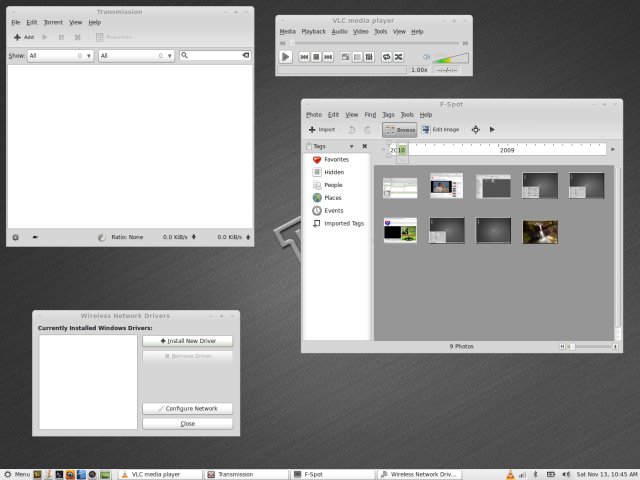640x480 pixels.
Task: Start the F-Spot slideshow play icon
Action: point(492,129)
